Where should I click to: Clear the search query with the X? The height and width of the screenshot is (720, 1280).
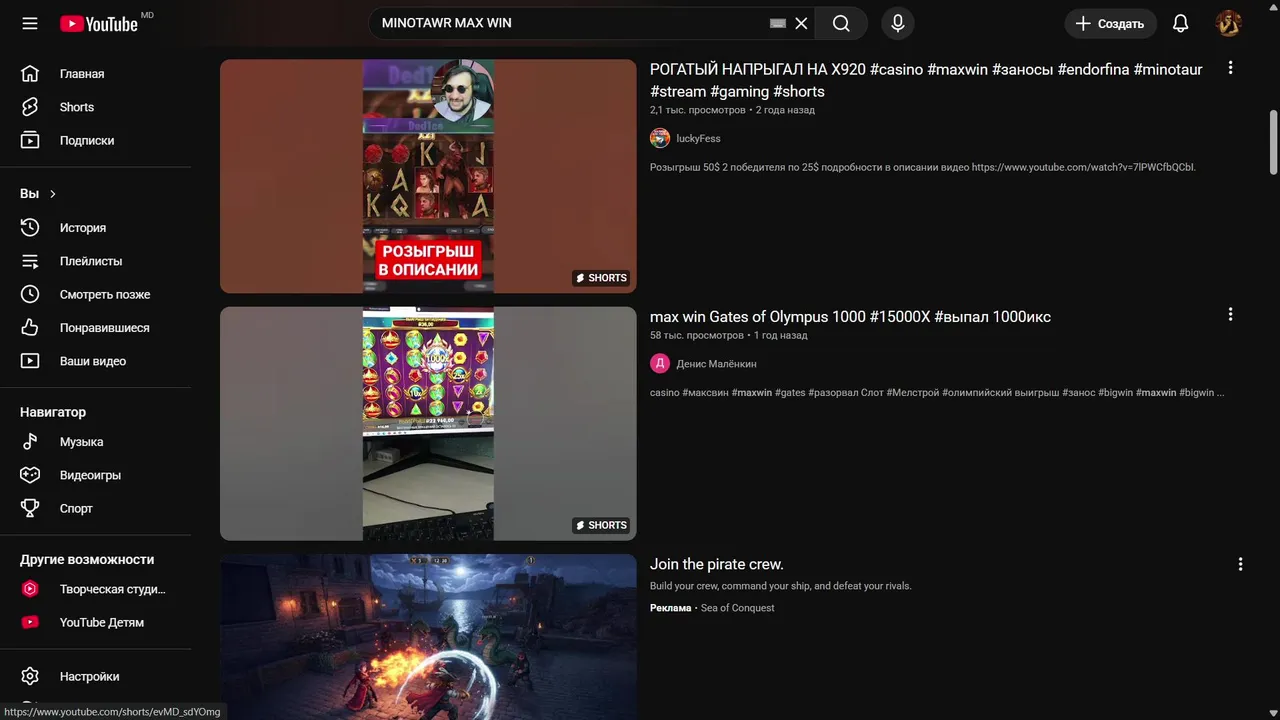click(x=801, y=23)
